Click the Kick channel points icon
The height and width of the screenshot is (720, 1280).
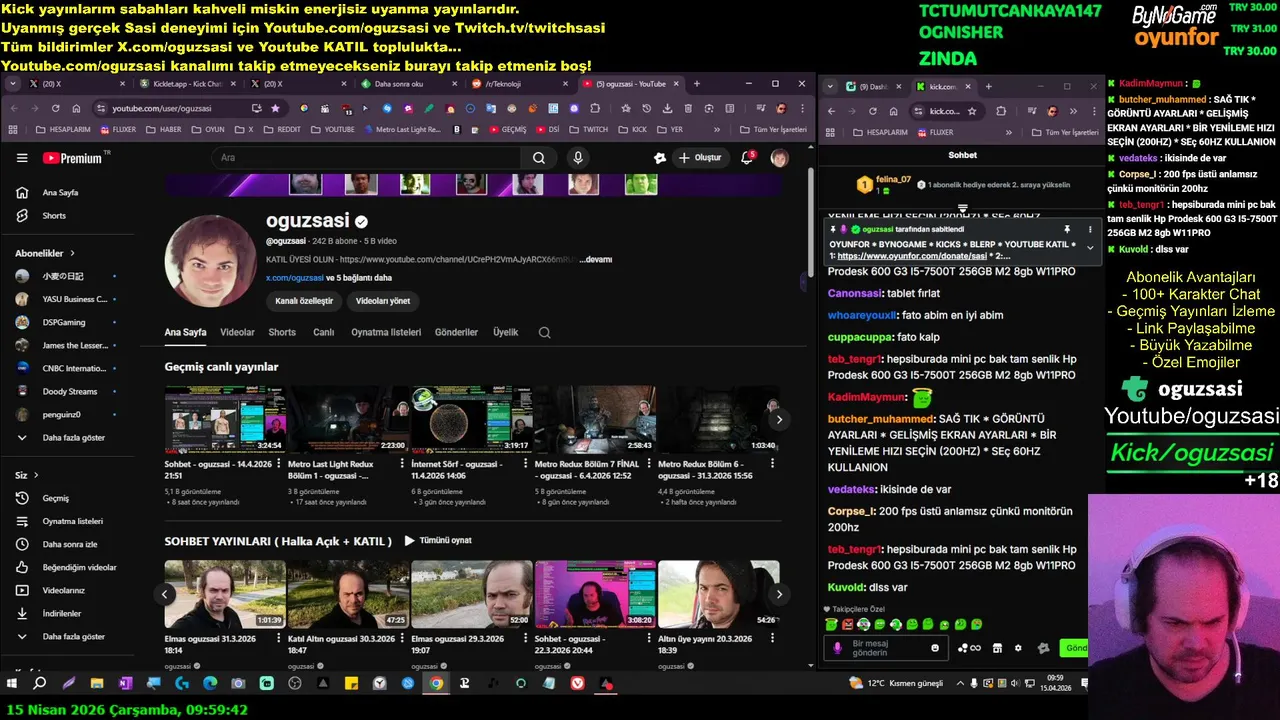[968, 648]
